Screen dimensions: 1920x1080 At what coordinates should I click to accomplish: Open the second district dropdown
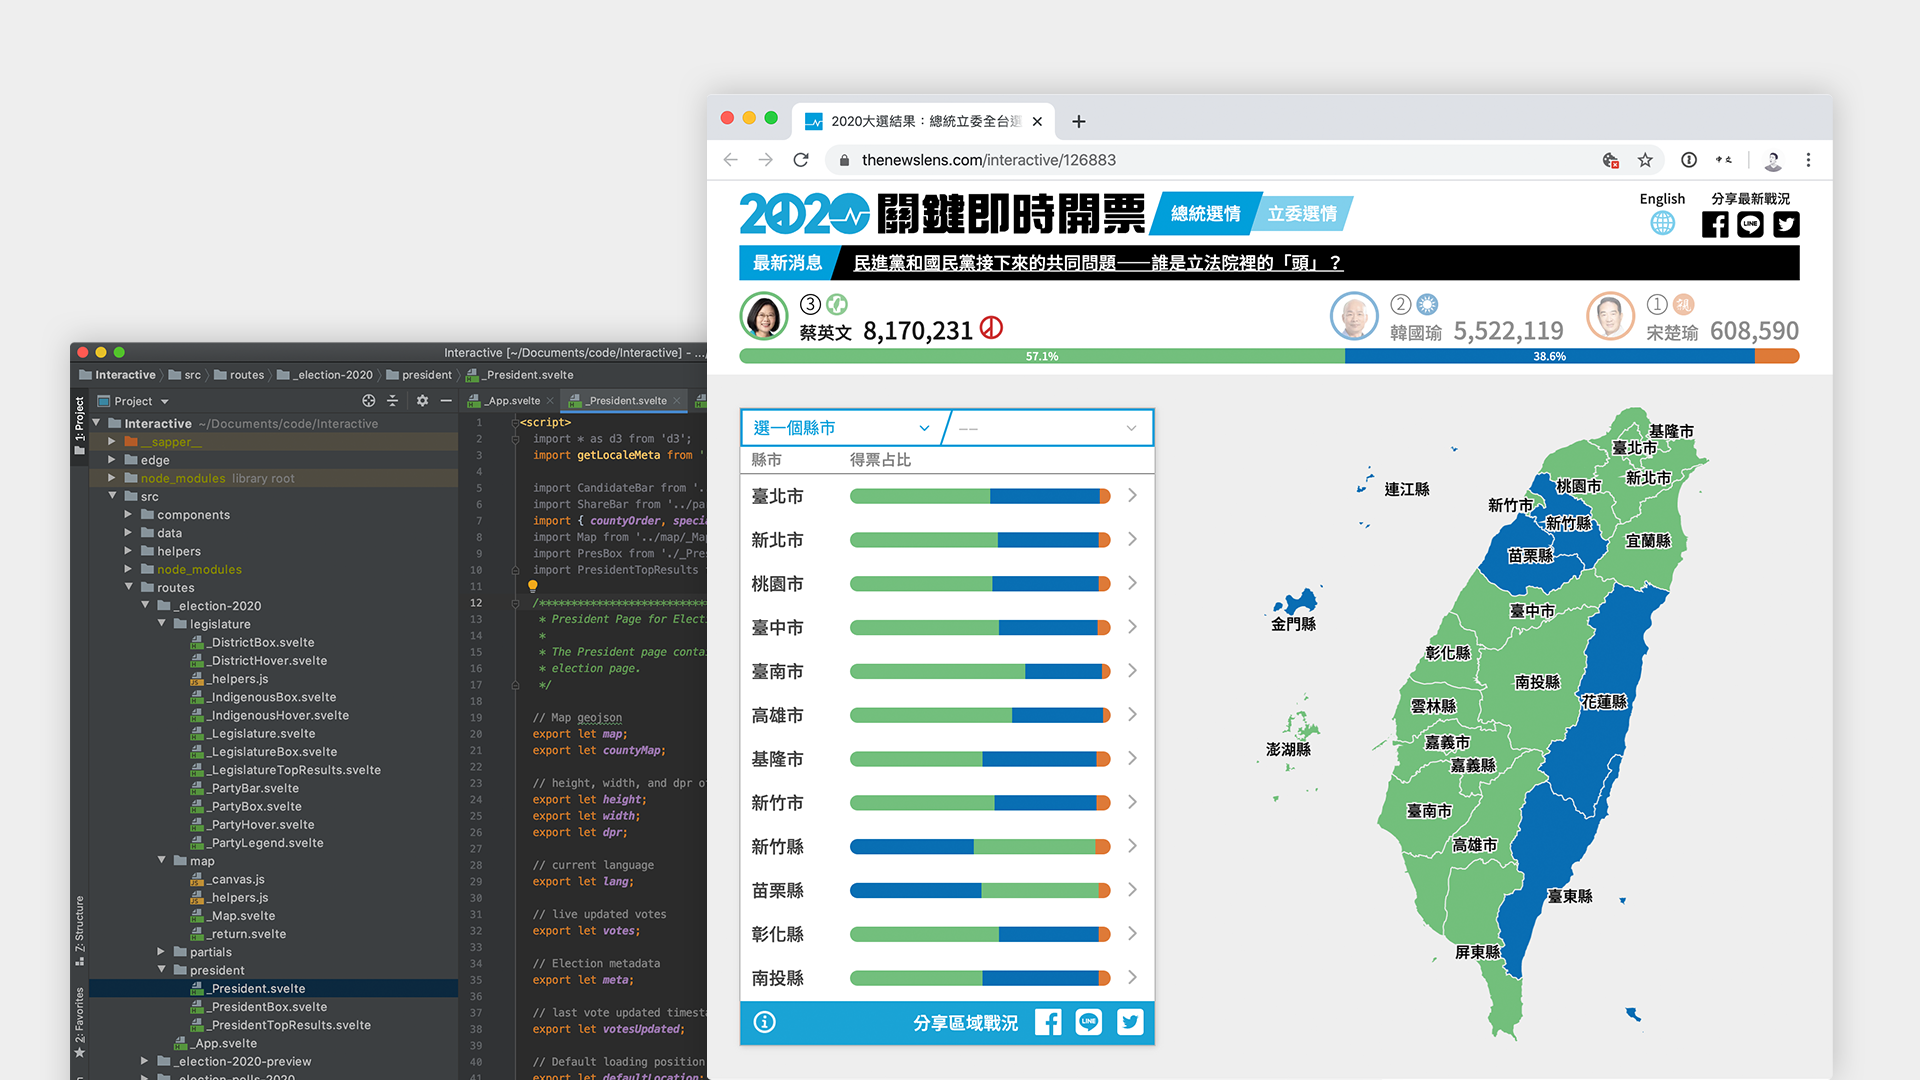[1048, 428]
